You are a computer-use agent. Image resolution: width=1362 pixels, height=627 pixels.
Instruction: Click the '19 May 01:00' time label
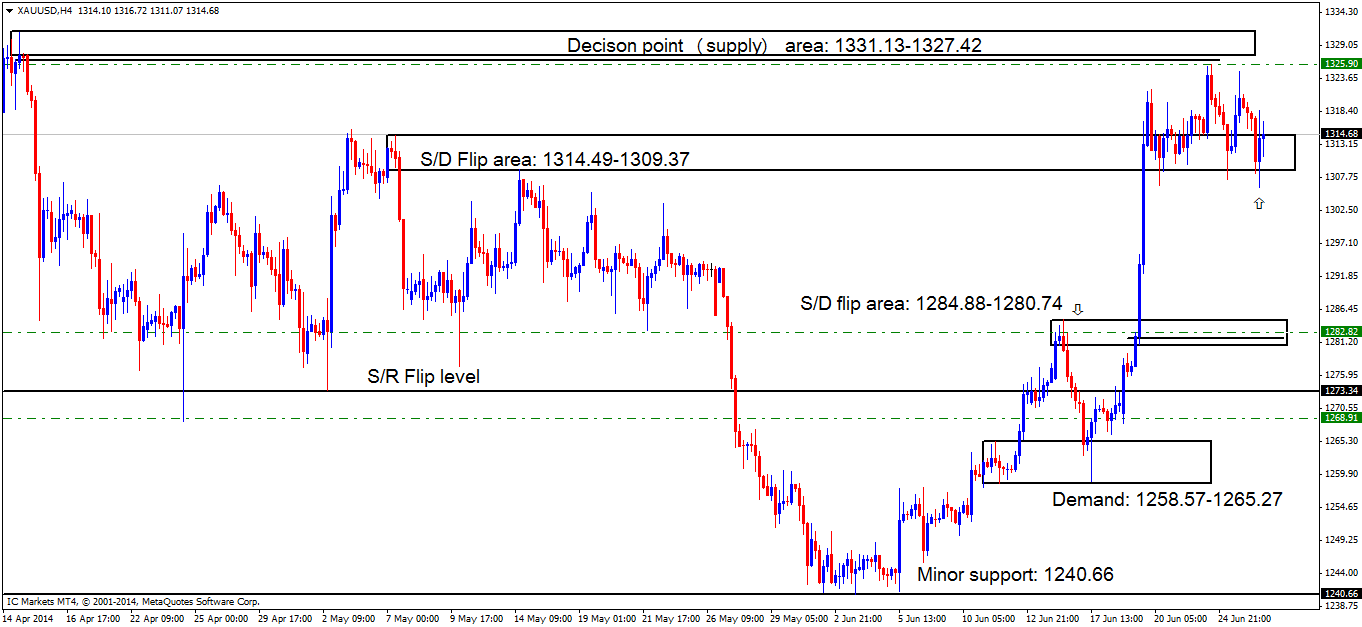pyautogui.click(x=605, y=619)
